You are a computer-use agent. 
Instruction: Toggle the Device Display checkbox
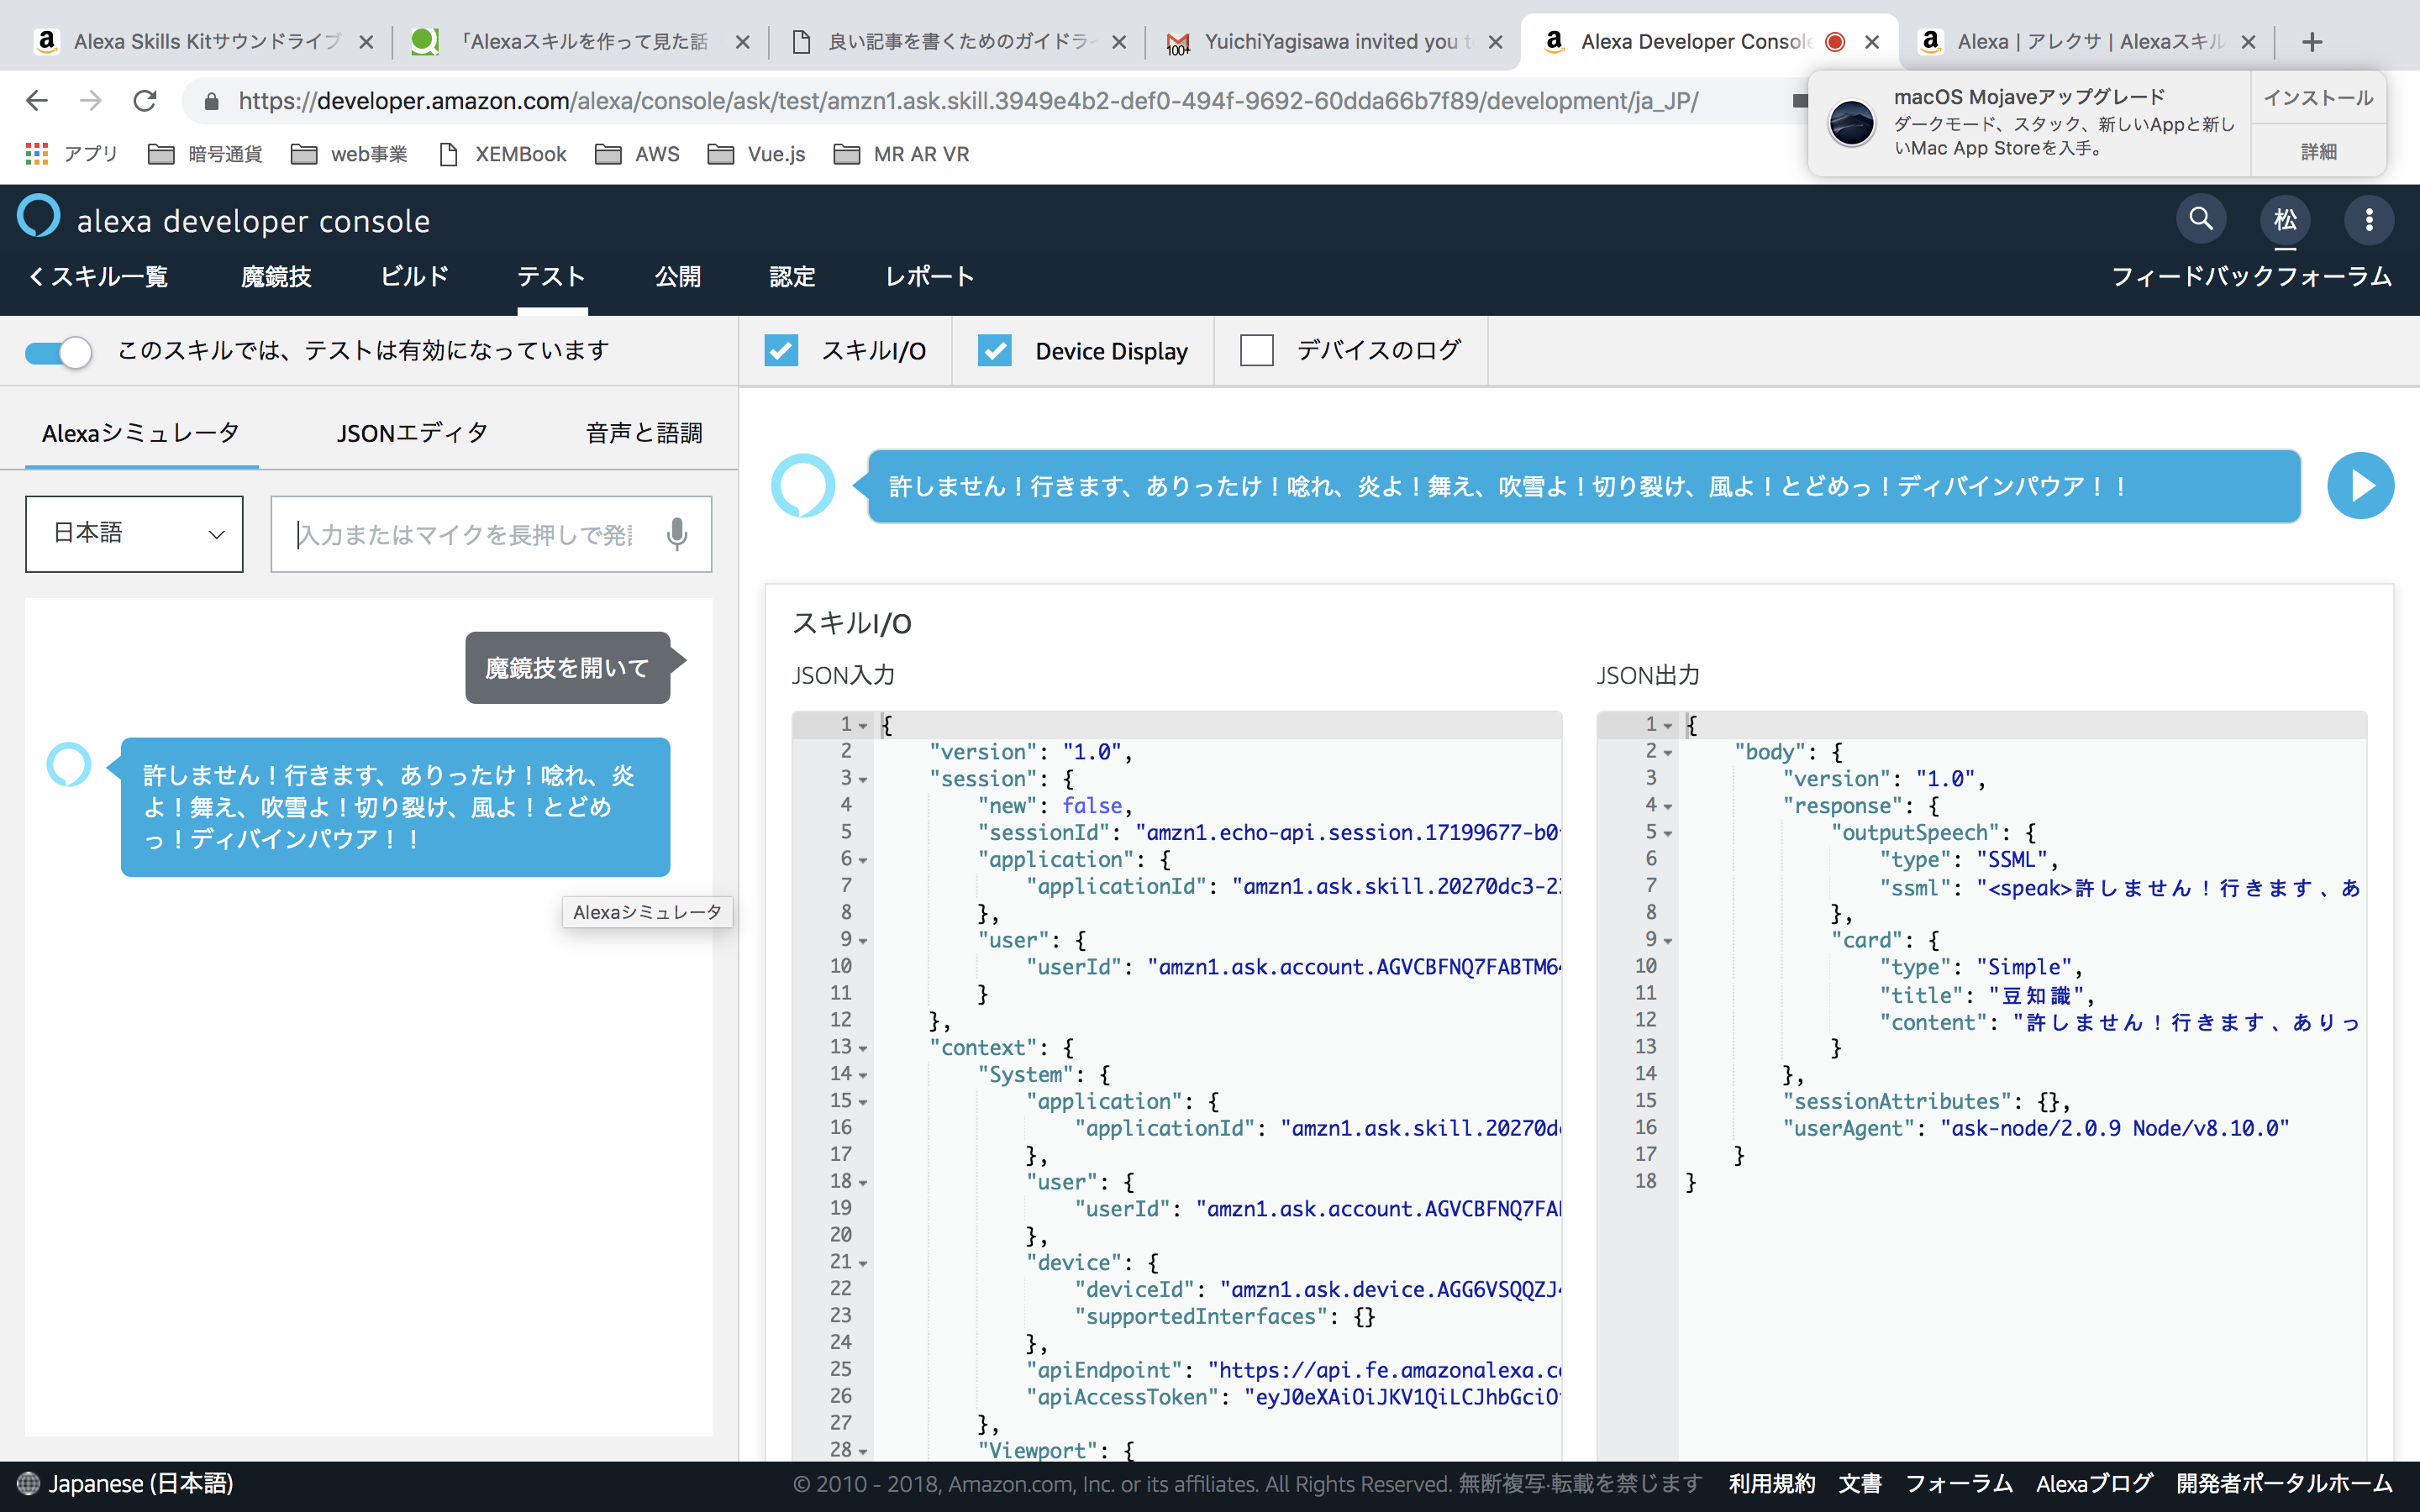point(993,350)
